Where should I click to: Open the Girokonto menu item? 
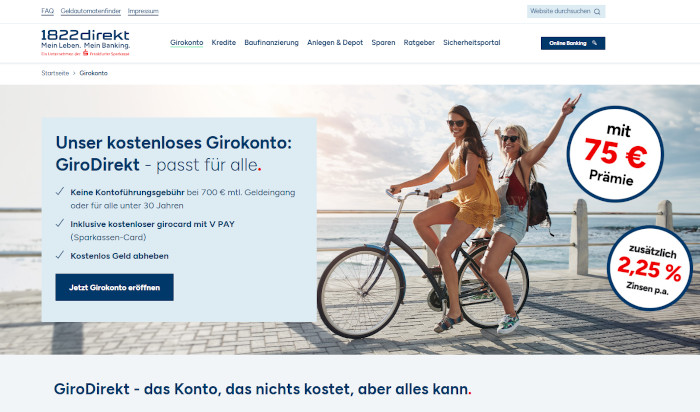[x=187, y=43]
